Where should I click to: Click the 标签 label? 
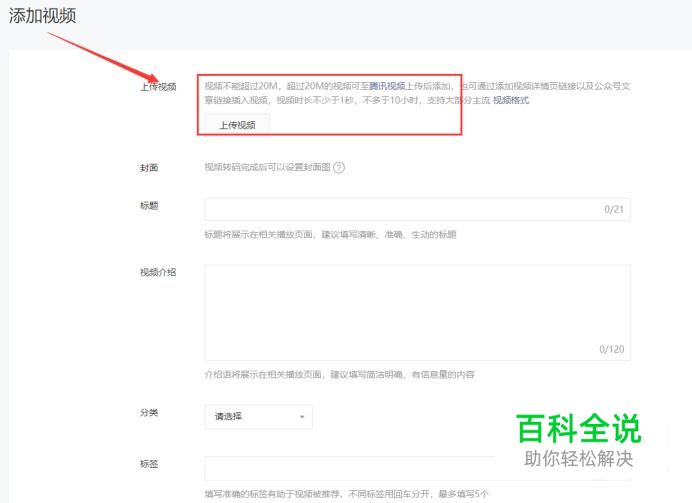pos(149,464)
